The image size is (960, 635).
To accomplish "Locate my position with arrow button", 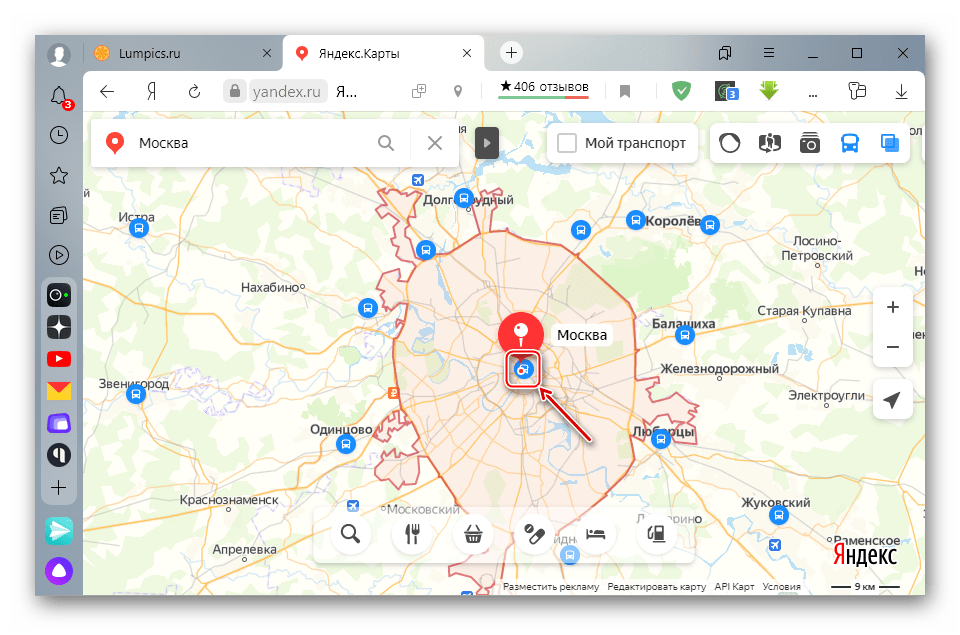I will click(893, 400).
